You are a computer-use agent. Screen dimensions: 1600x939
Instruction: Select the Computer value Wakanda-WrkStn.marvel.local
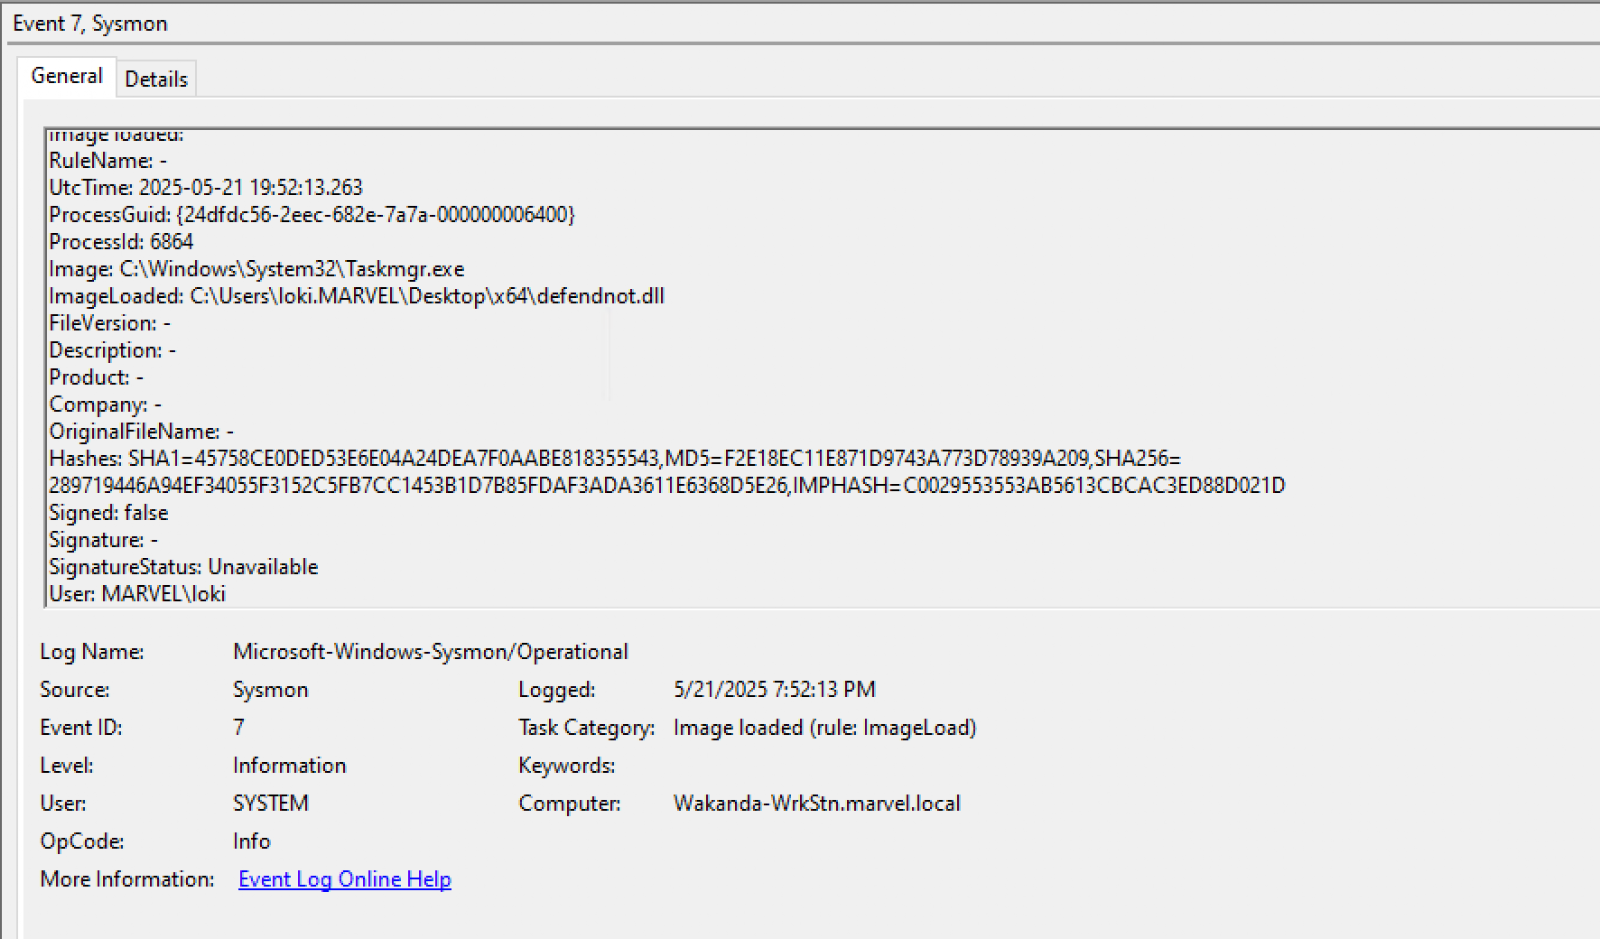click(817, 804)
